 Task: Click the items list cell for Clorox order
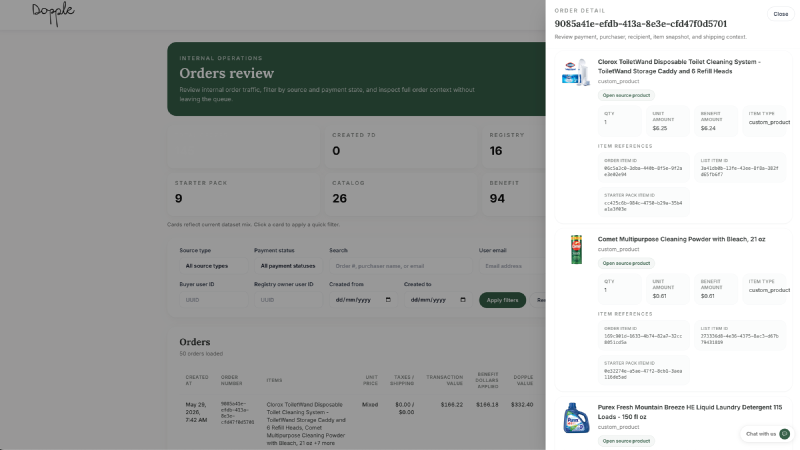pos(306,423)
